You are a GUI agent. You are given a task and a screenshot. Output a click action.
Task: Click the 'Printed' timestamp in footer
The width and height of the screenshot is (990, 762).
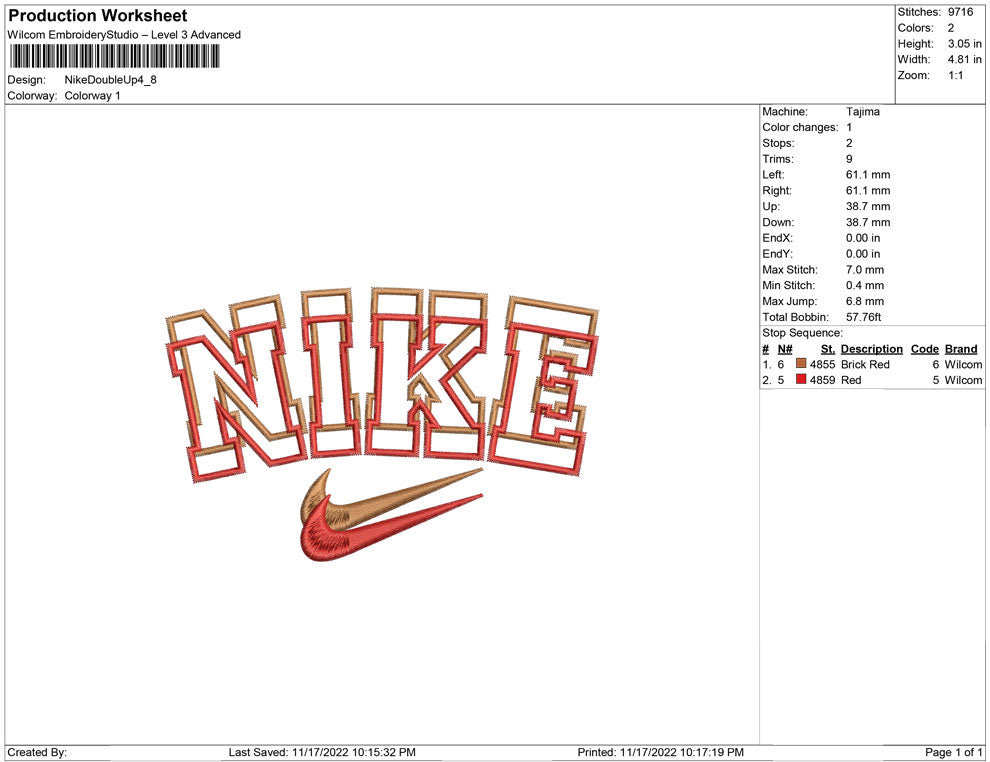[x=660, y=752]
